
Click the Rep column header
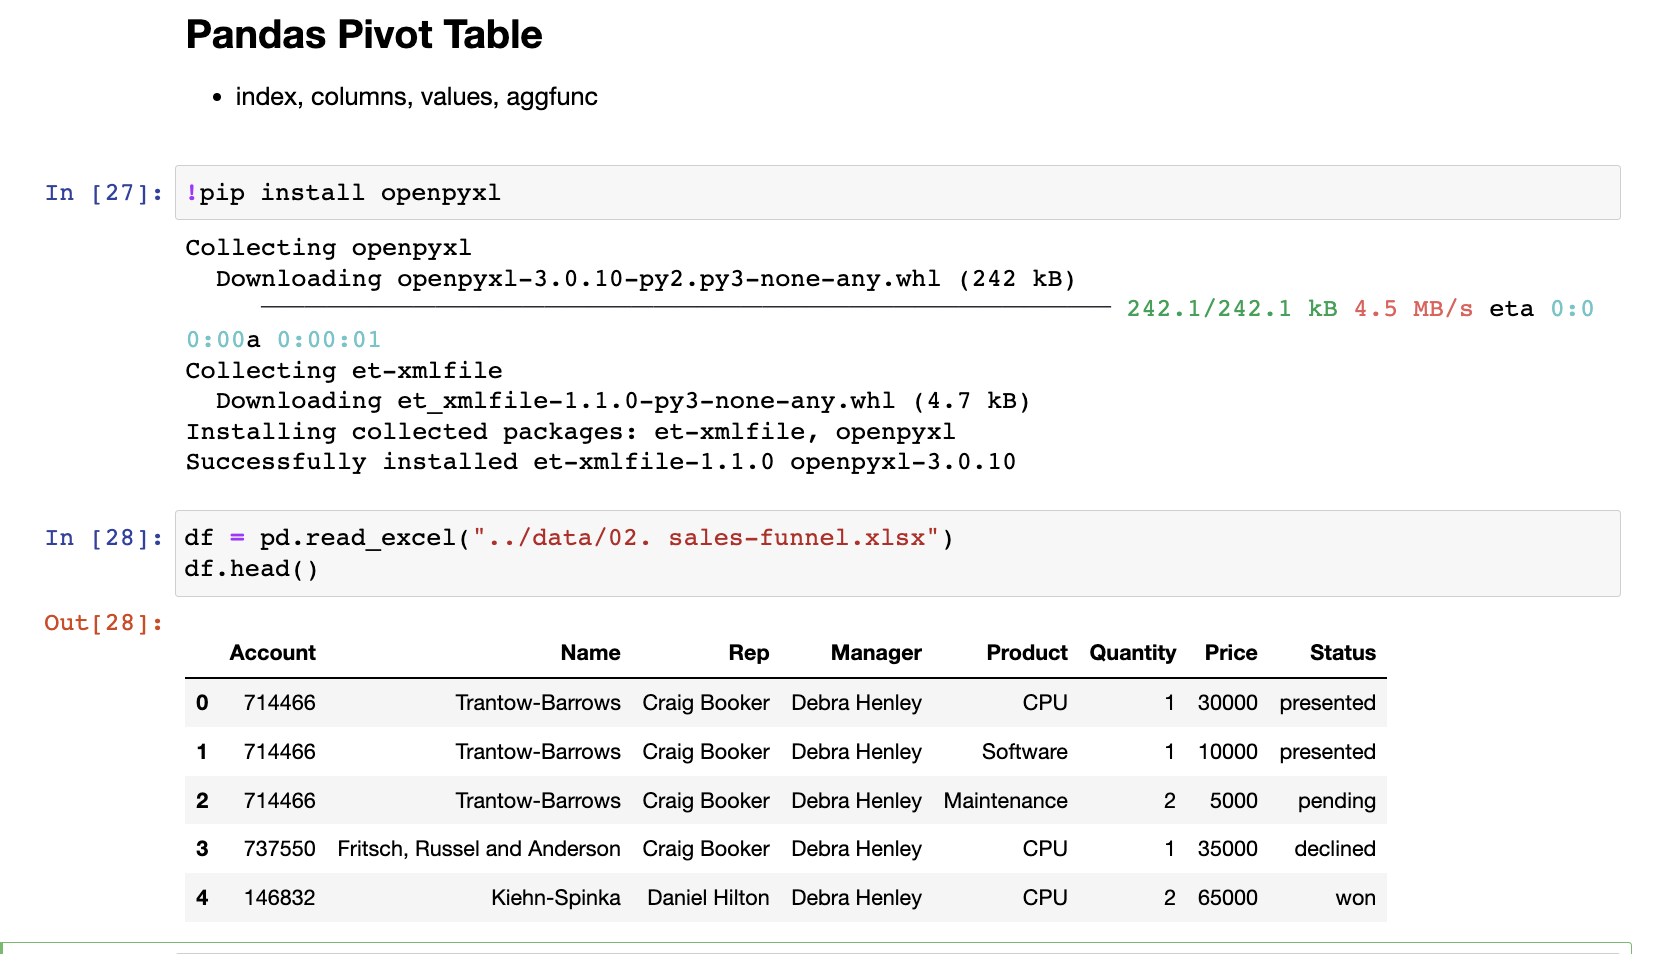pos(749,652)
